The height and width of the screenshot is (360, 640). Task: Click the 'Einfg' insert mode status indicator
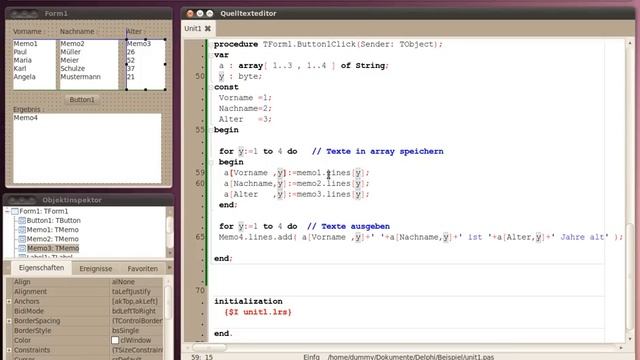click(x=311, y=357)
